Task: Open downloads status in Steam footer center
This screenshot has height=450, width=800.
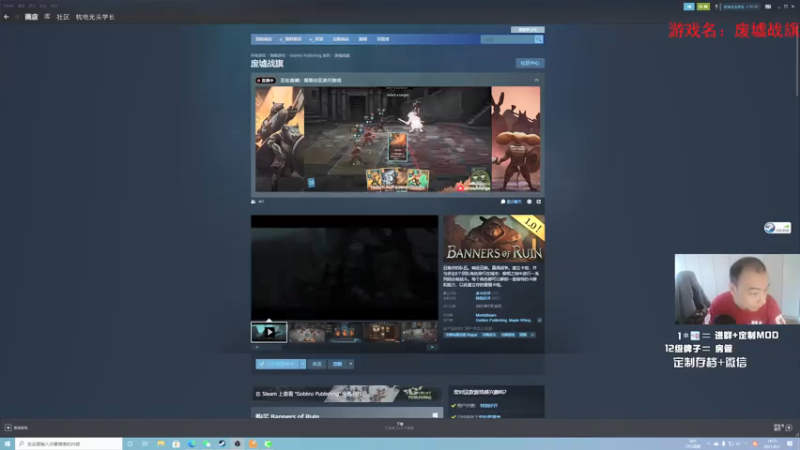Action: coord(399,426)
